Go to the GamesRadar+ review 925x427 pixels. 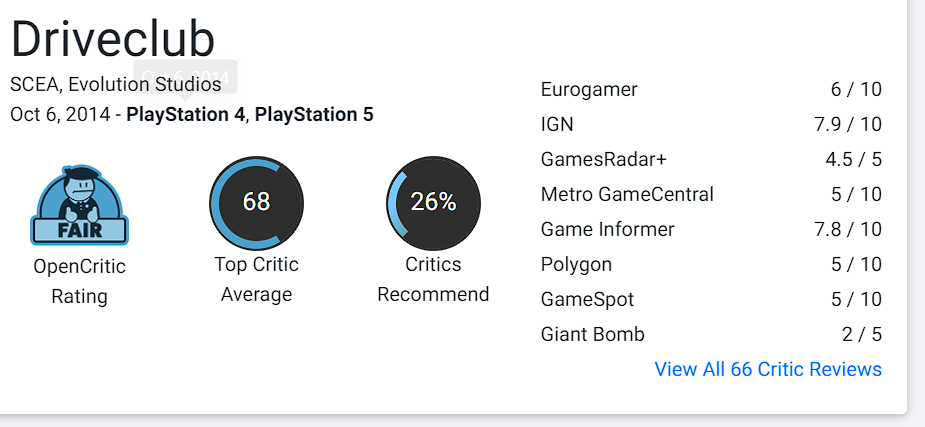coord(603,159)
